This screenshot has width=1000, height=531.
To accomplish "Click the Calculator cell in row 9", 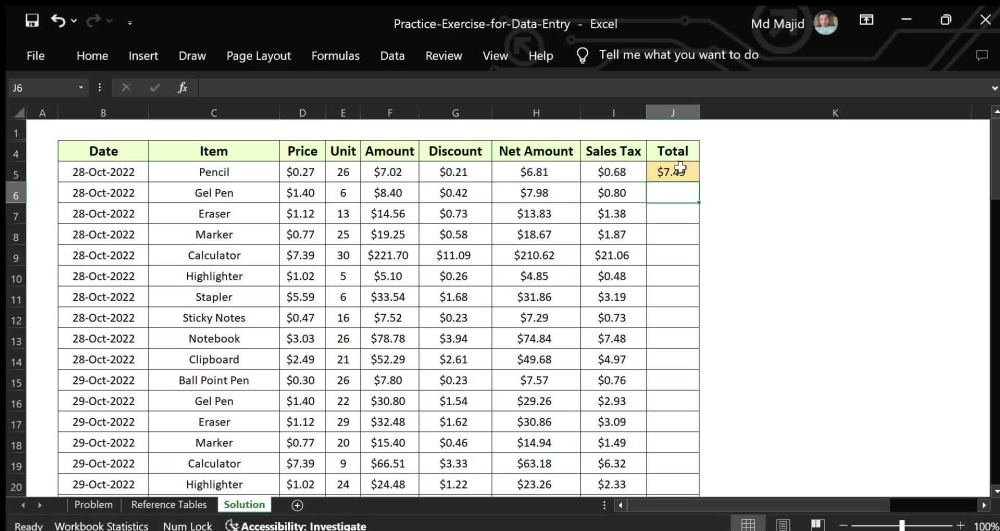I will pos(214,256).
